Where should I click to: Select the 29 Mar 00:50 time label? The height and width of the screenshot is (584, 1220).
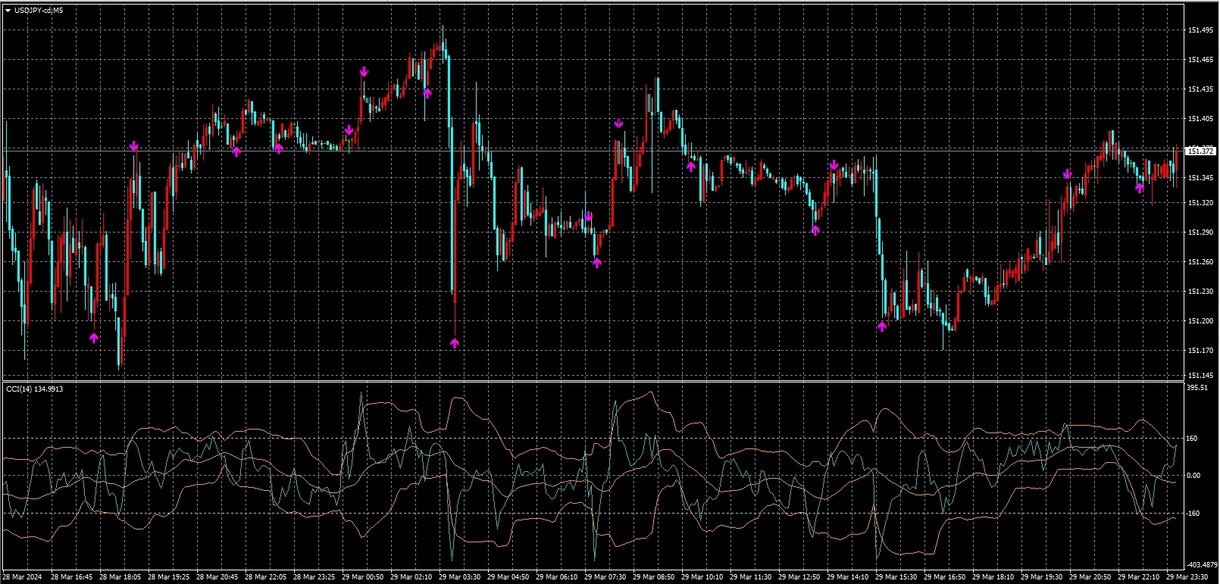(363, 577)
